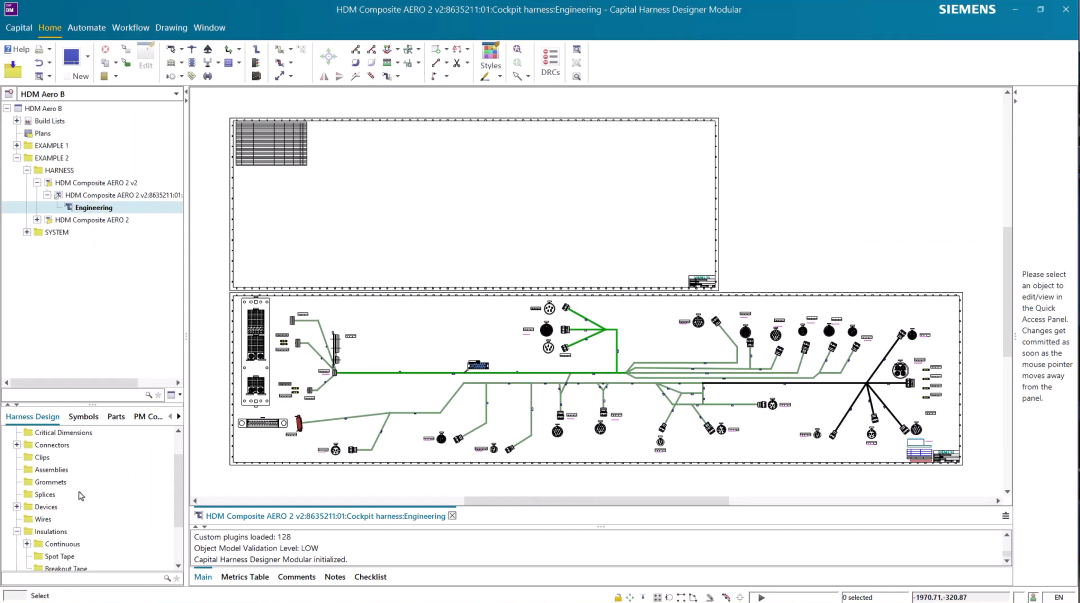
Task: Open the Workflow menu
Action: tap(131, 28)
